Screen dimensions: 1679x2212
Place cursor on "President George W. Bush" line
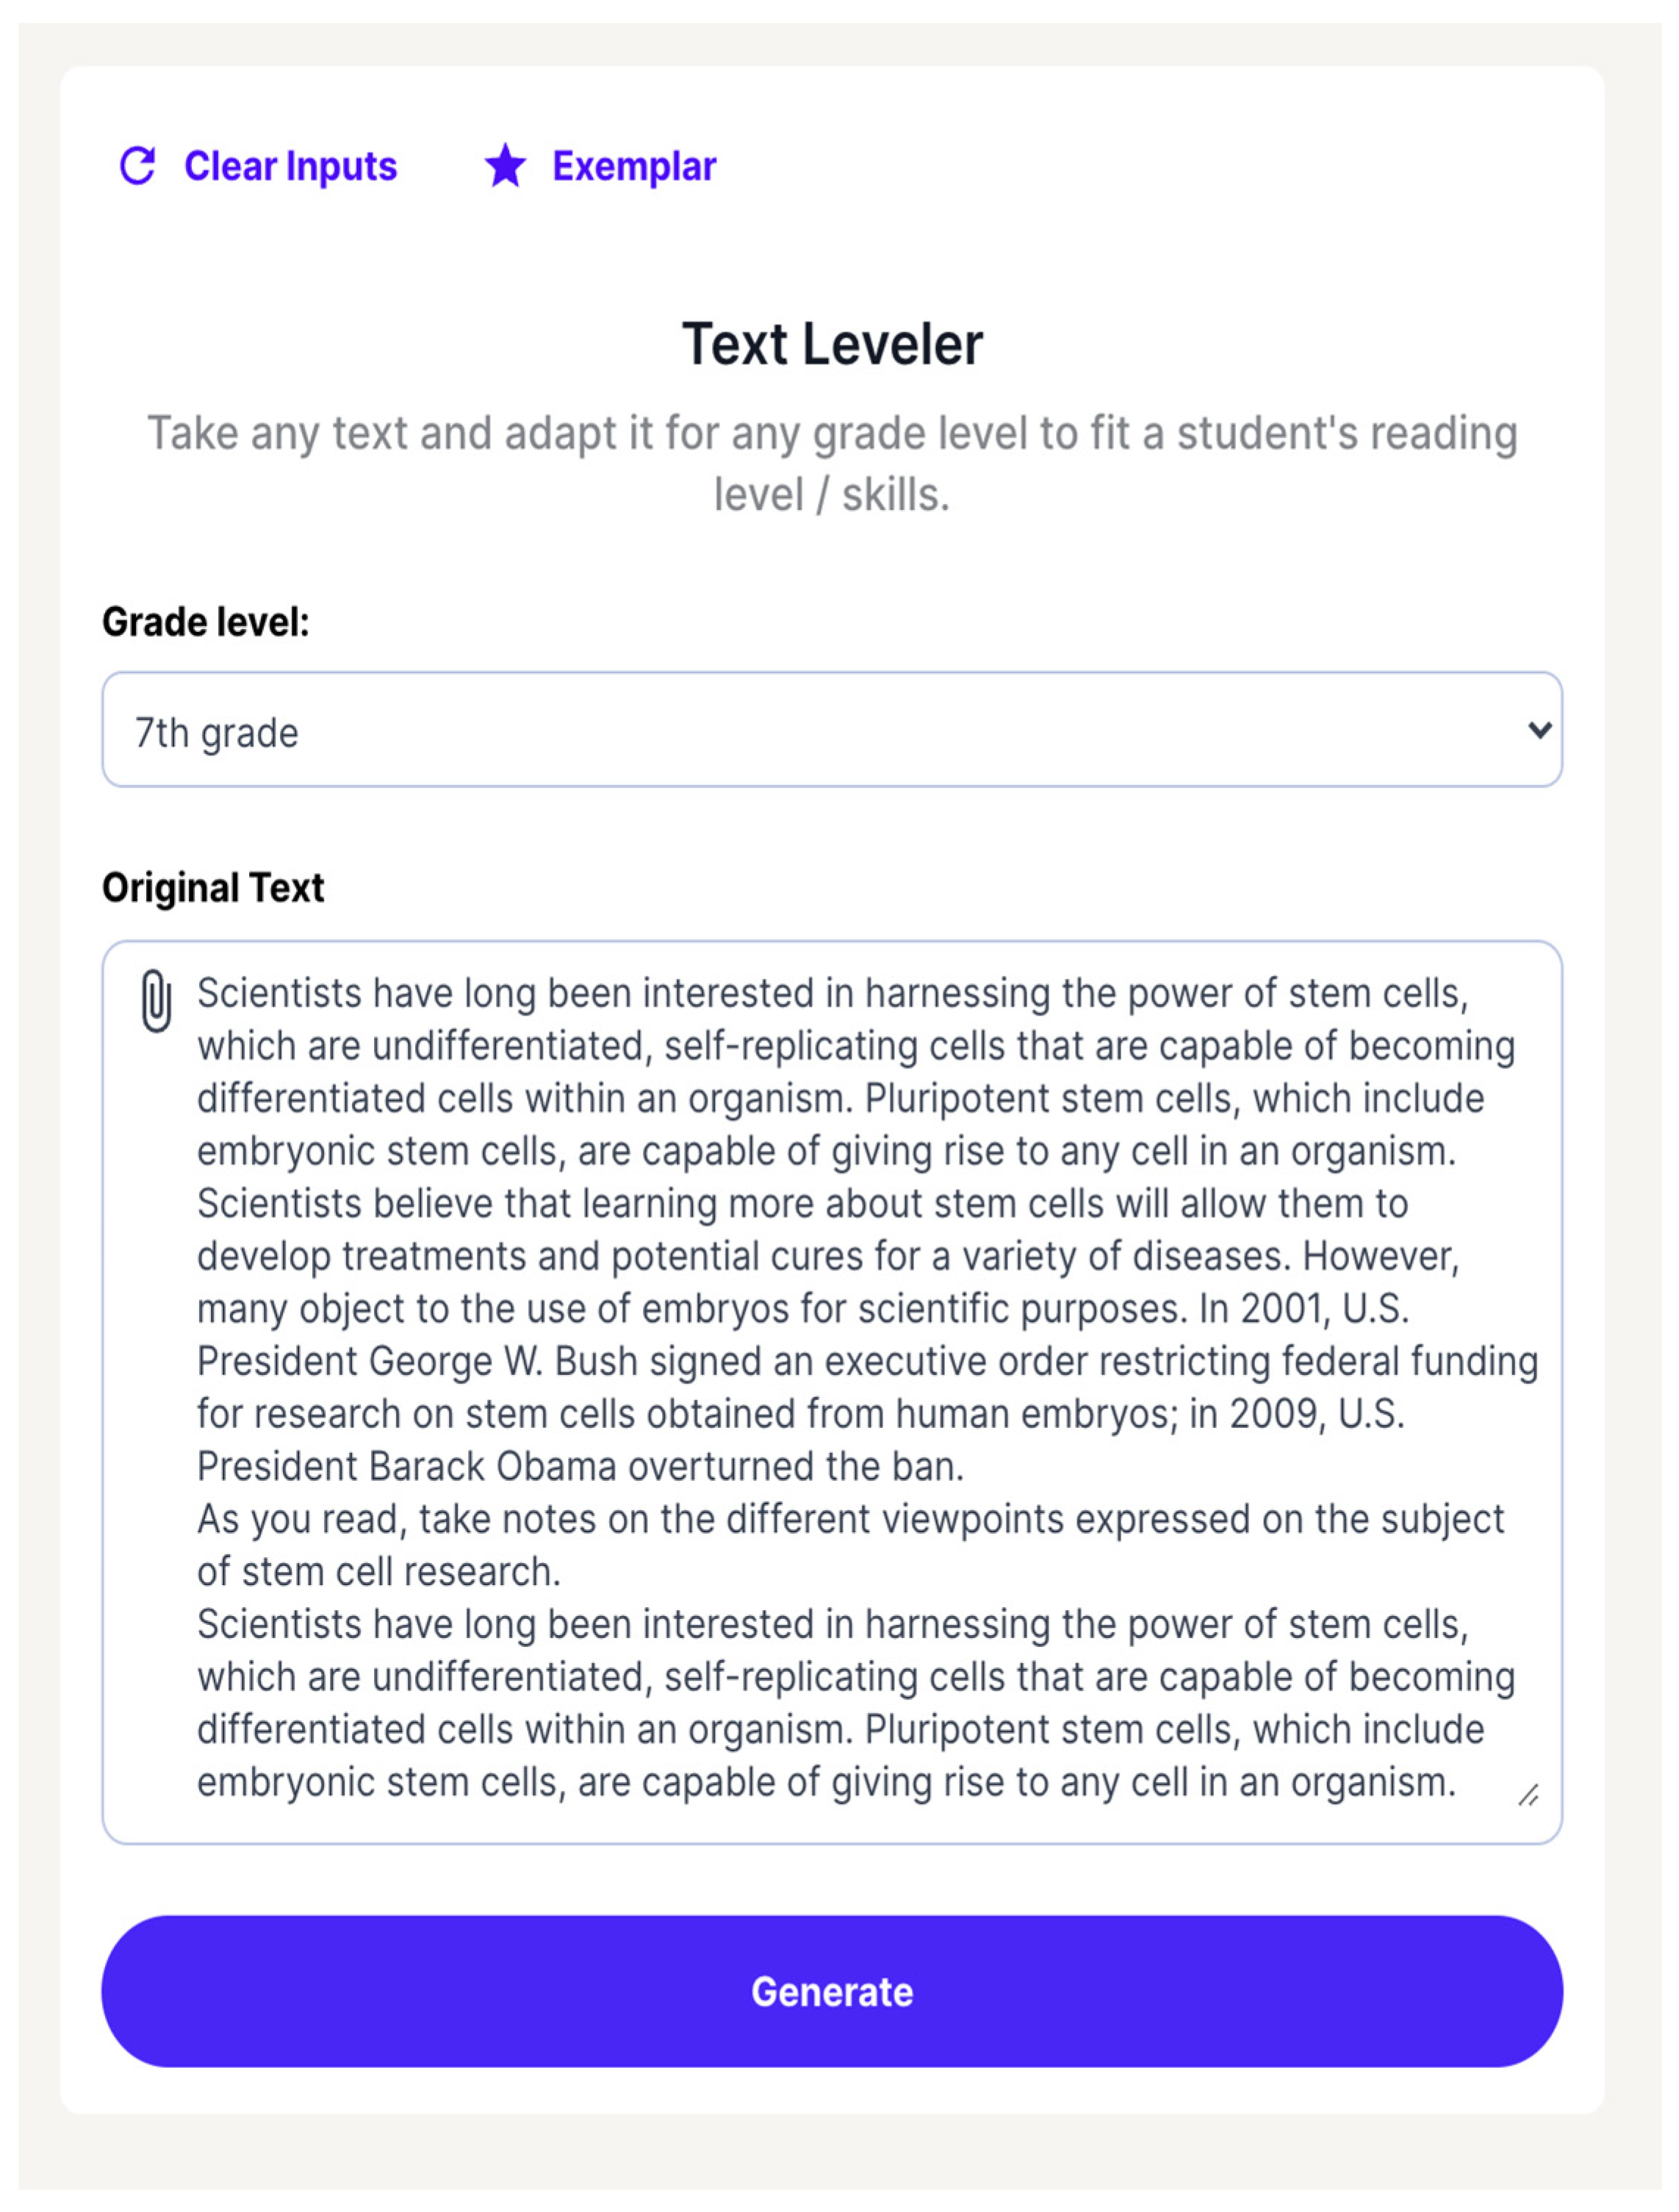(x=866, y=1362)
